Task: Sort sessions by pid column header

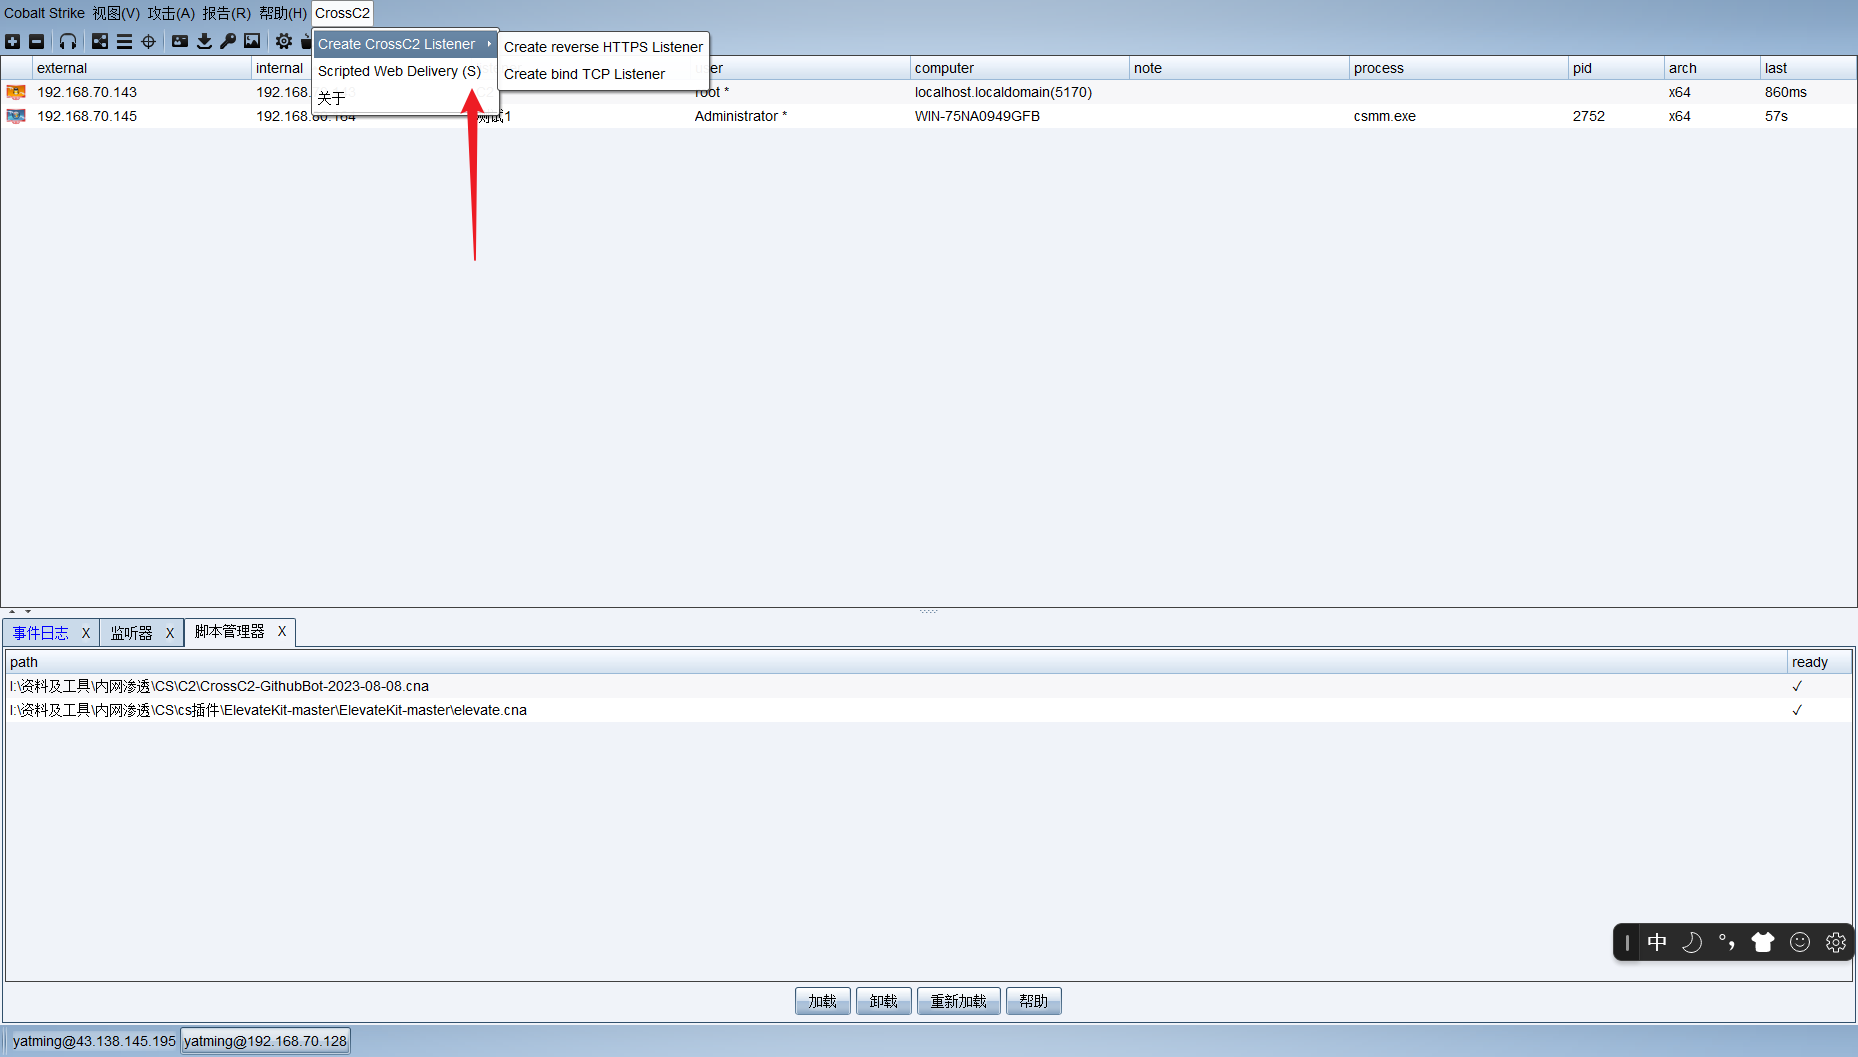Action: point(1616,68)
